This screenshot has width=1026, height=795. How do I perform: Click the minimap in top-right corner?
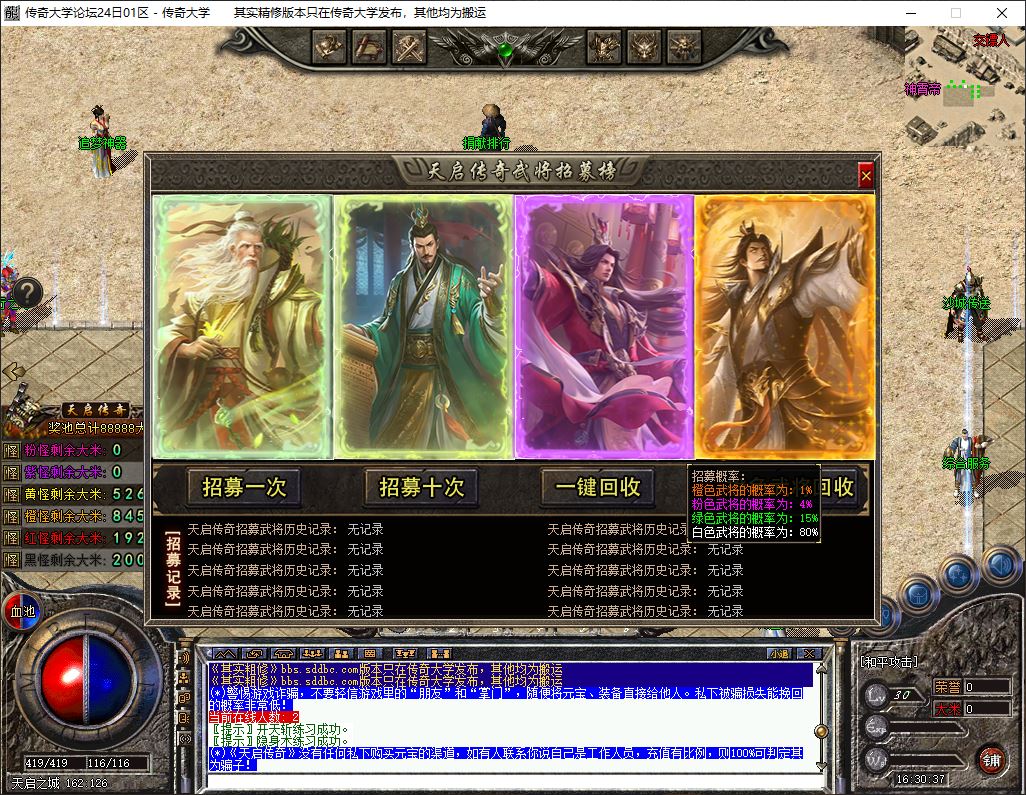(x=964, y=87)
